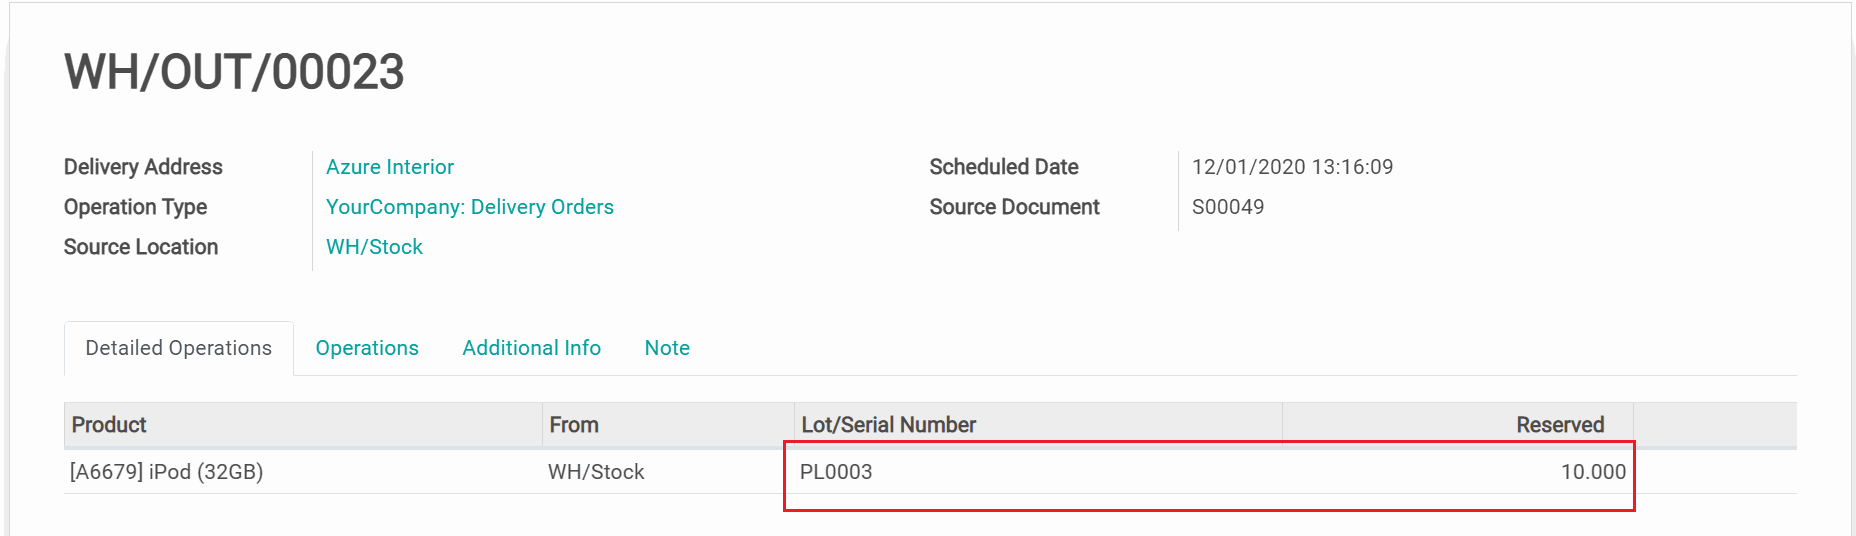Screen dimensions: 1856x536
Task: Open the Note tab
Action: [x=667, y=348]
